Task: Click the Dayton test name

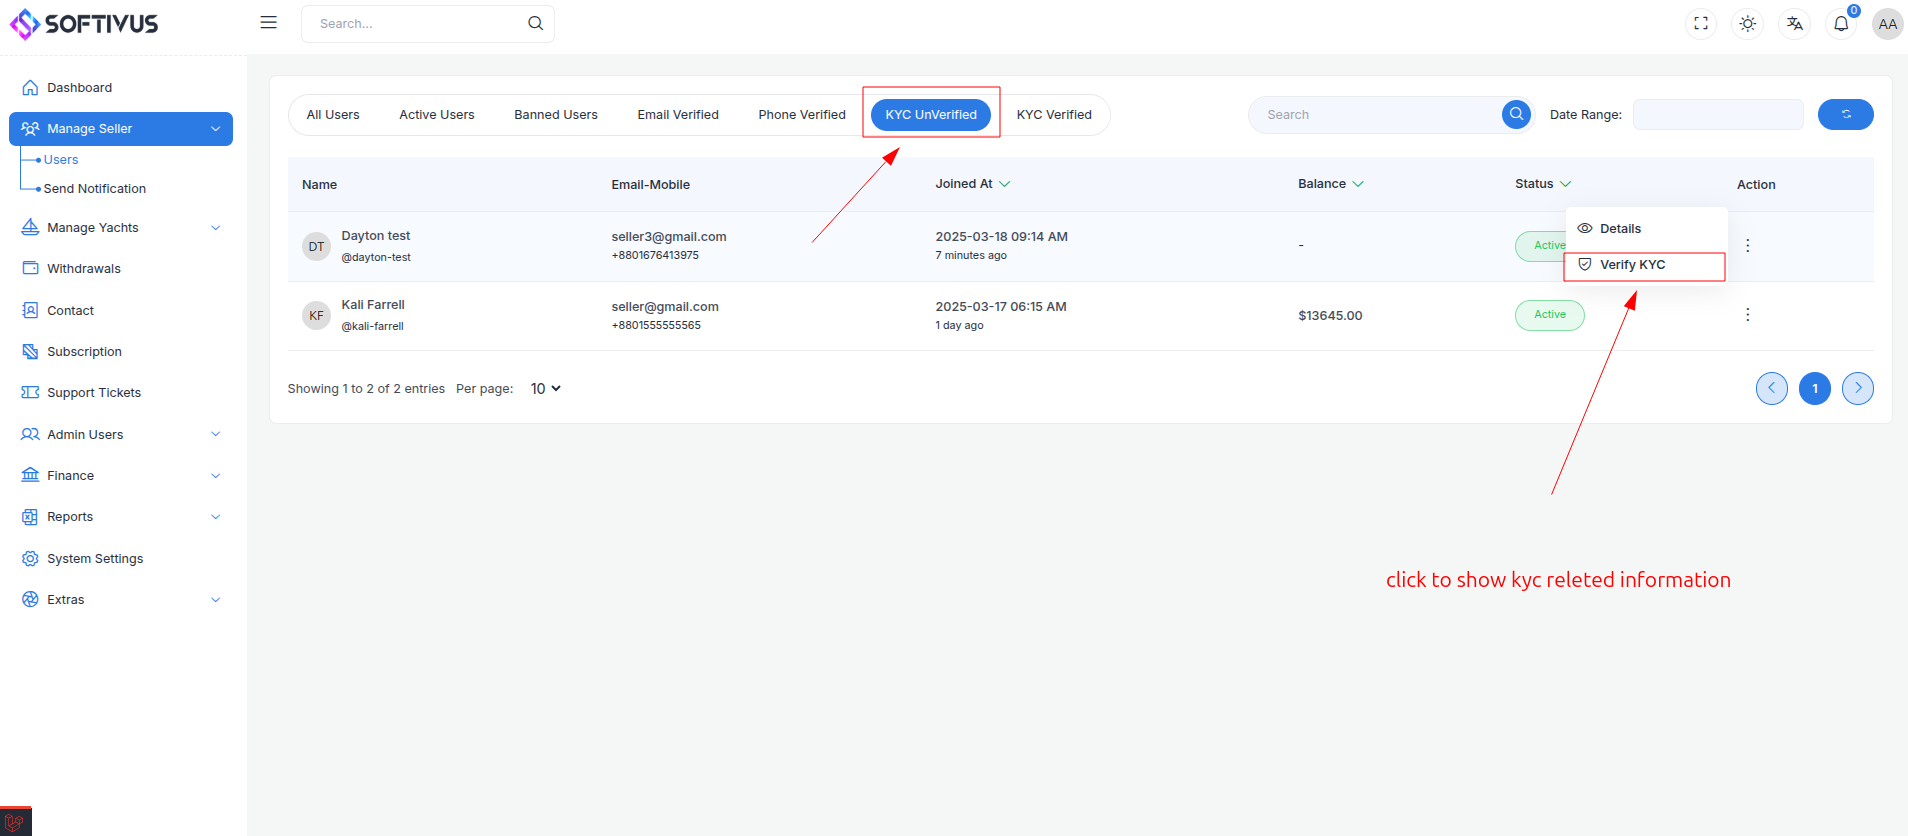Action: click(376, 236)
